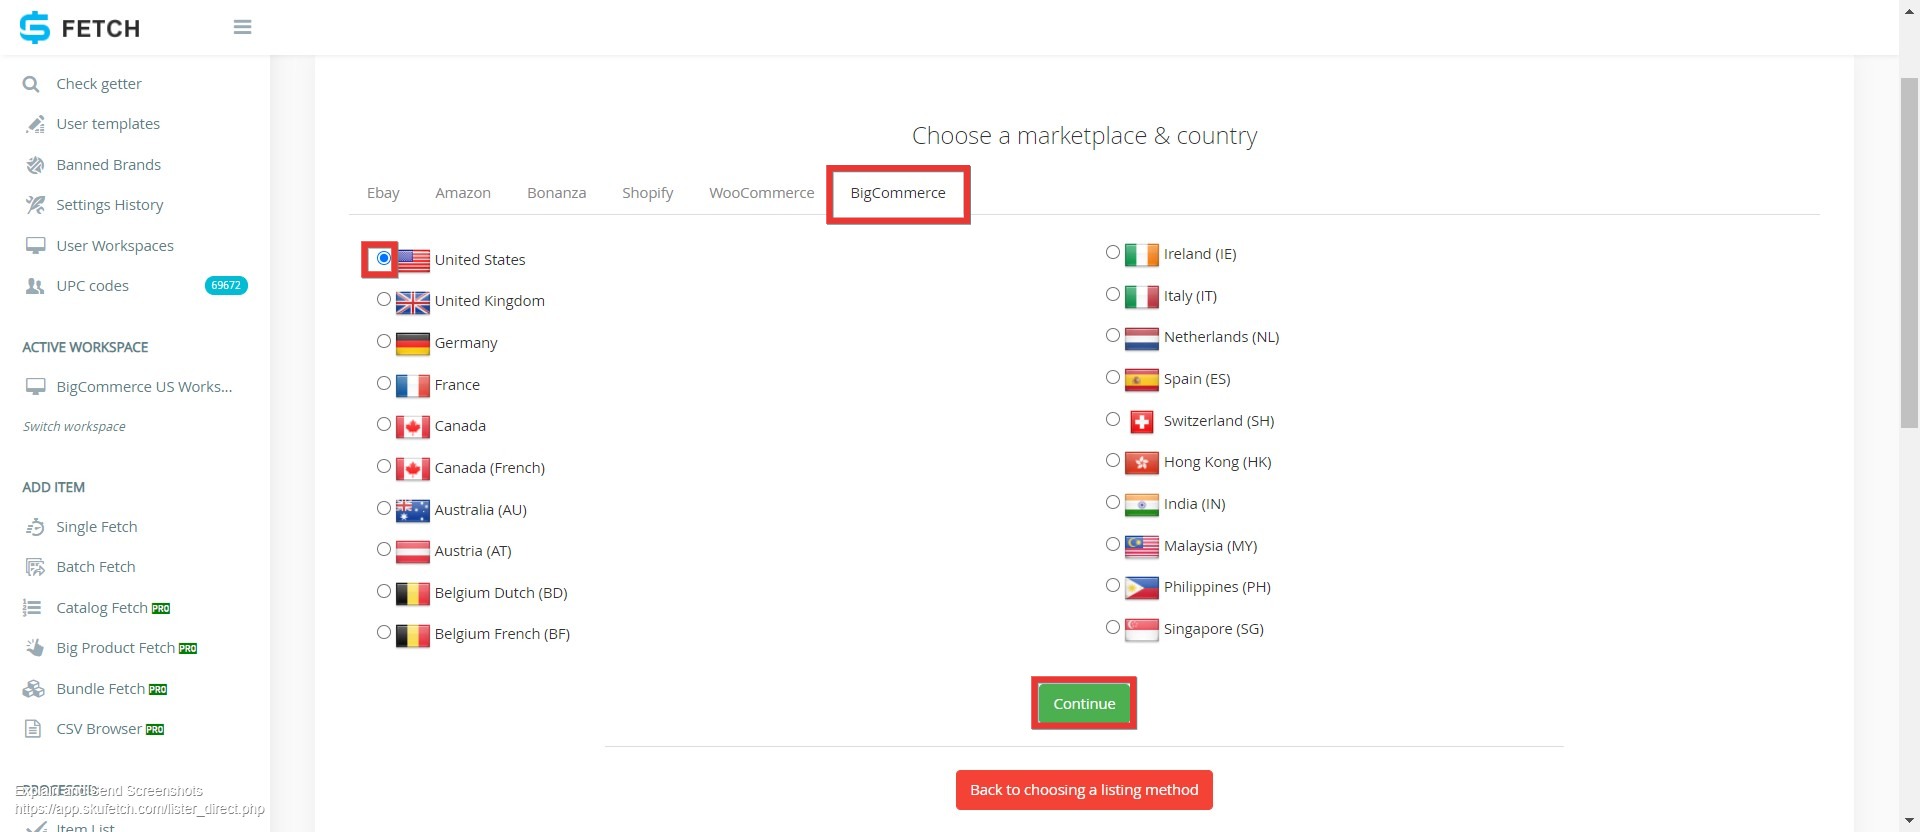The width and height of the screenshot is (1920, 832).
Task: Click the CSV Browser document icon
Action: coord(33,729)
